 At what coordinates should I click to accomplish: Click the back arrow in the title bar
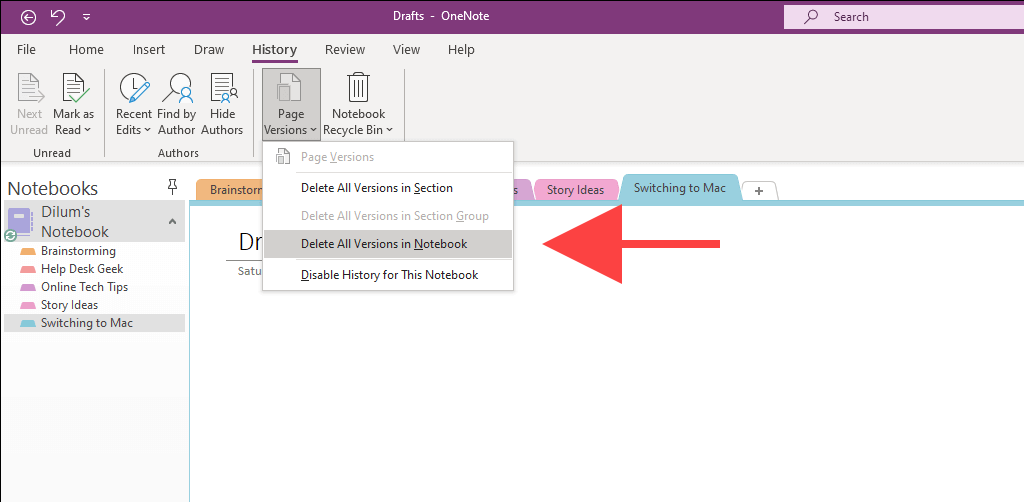pos(28,16)
